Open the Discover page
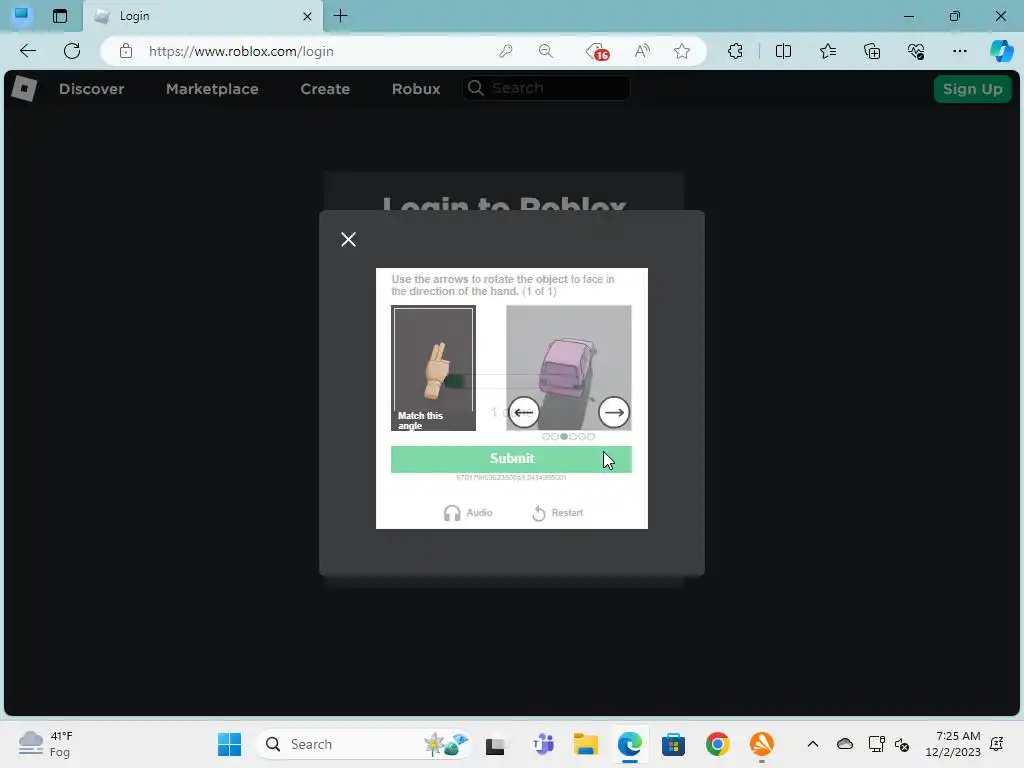Screen dimensions: 1024x768 (91, 89)
